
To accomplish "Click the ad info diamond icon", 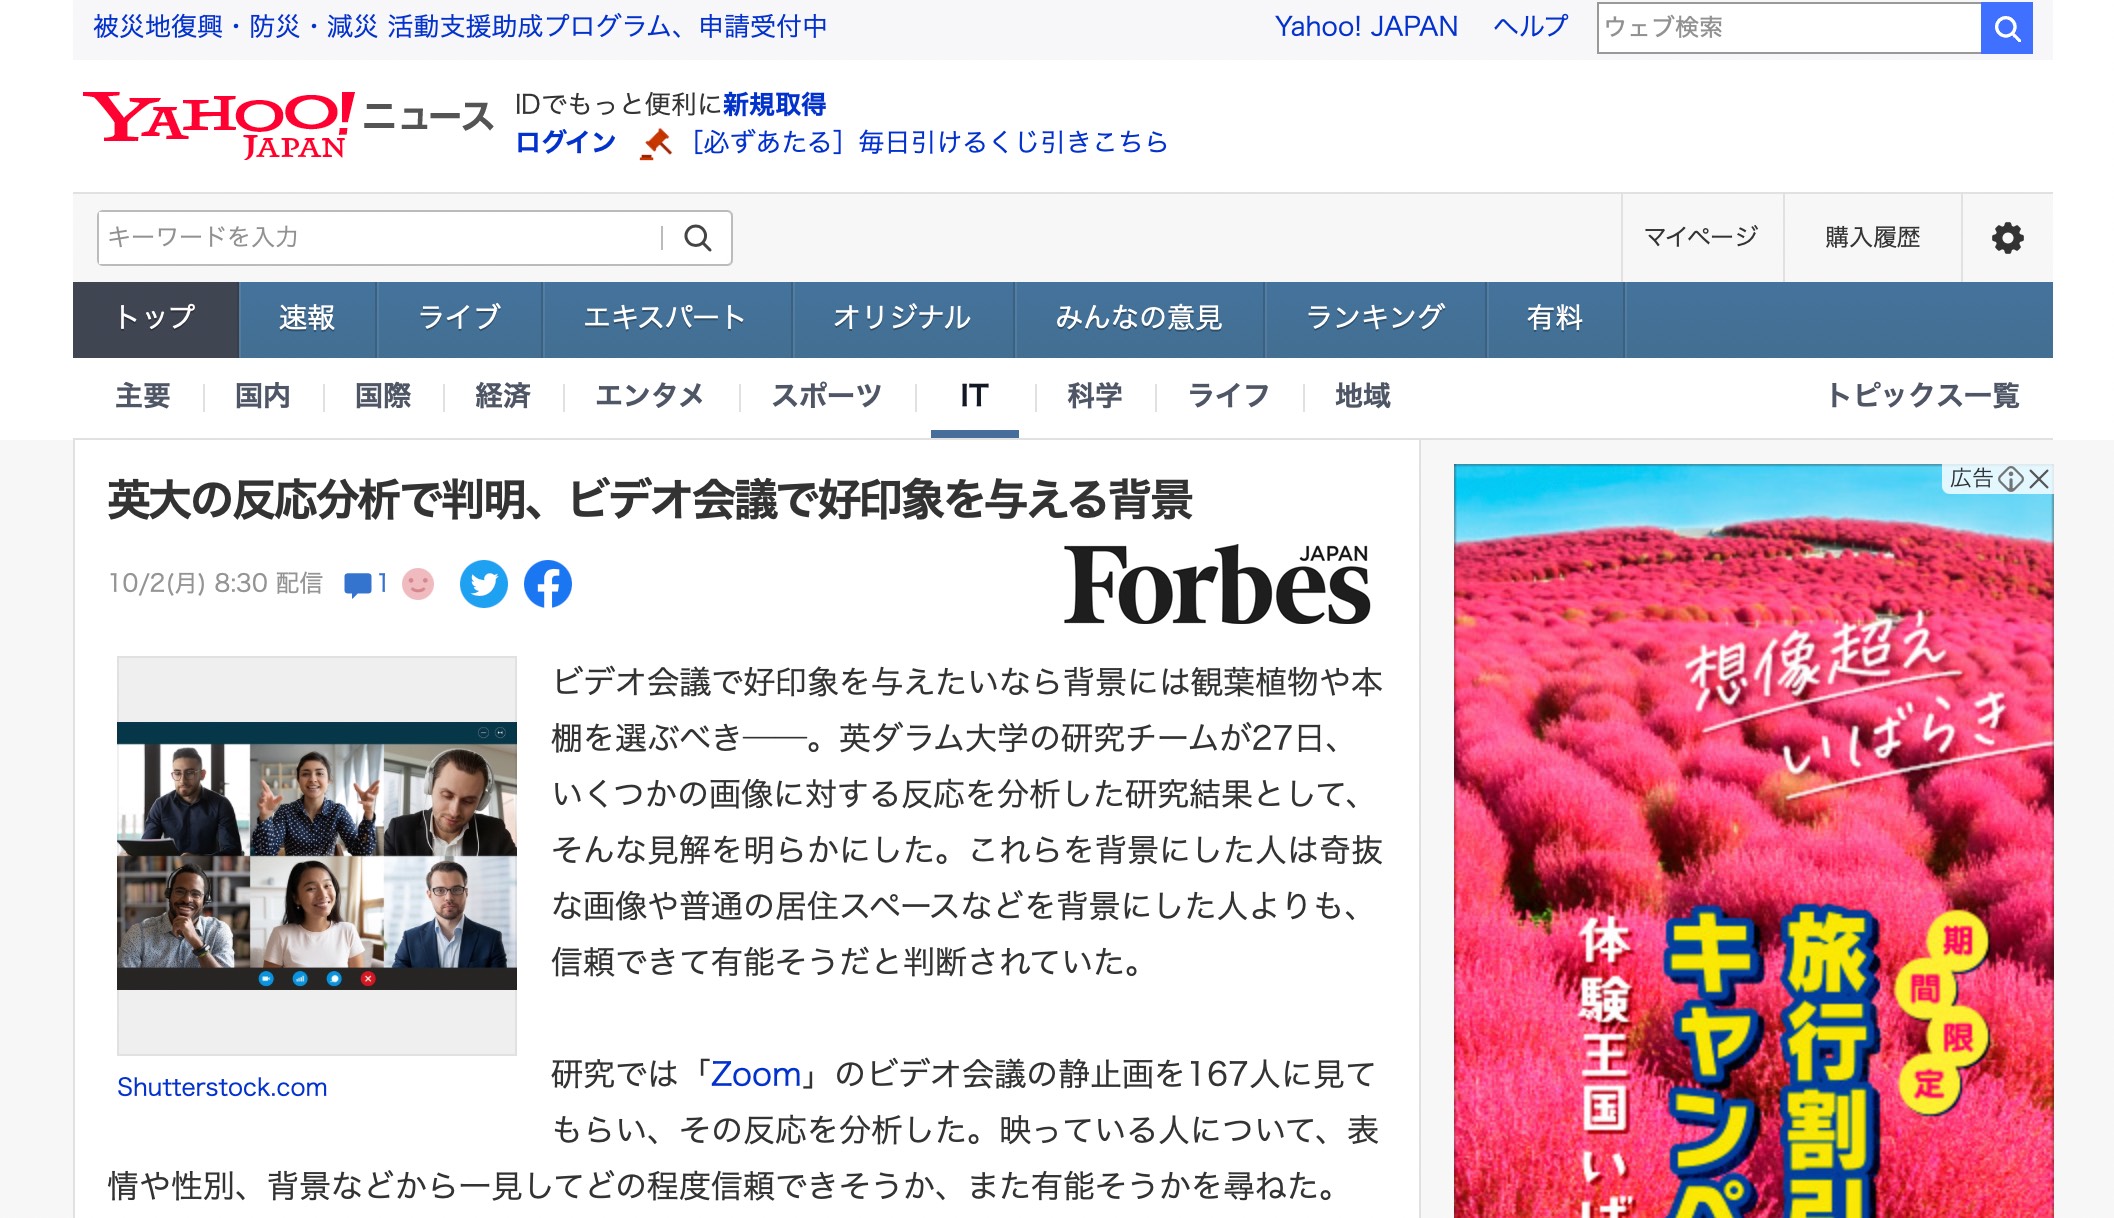I will (x=2011, y=479).
